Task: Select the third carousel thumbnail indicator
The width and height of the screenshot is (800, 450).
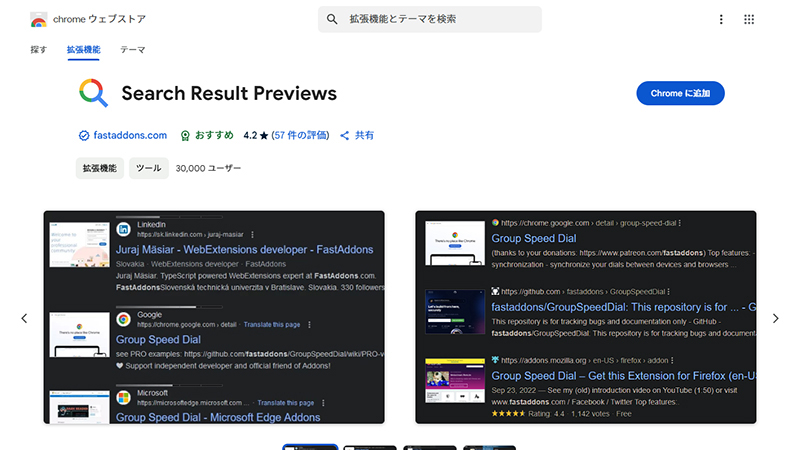Action: (x=430, y=447)
